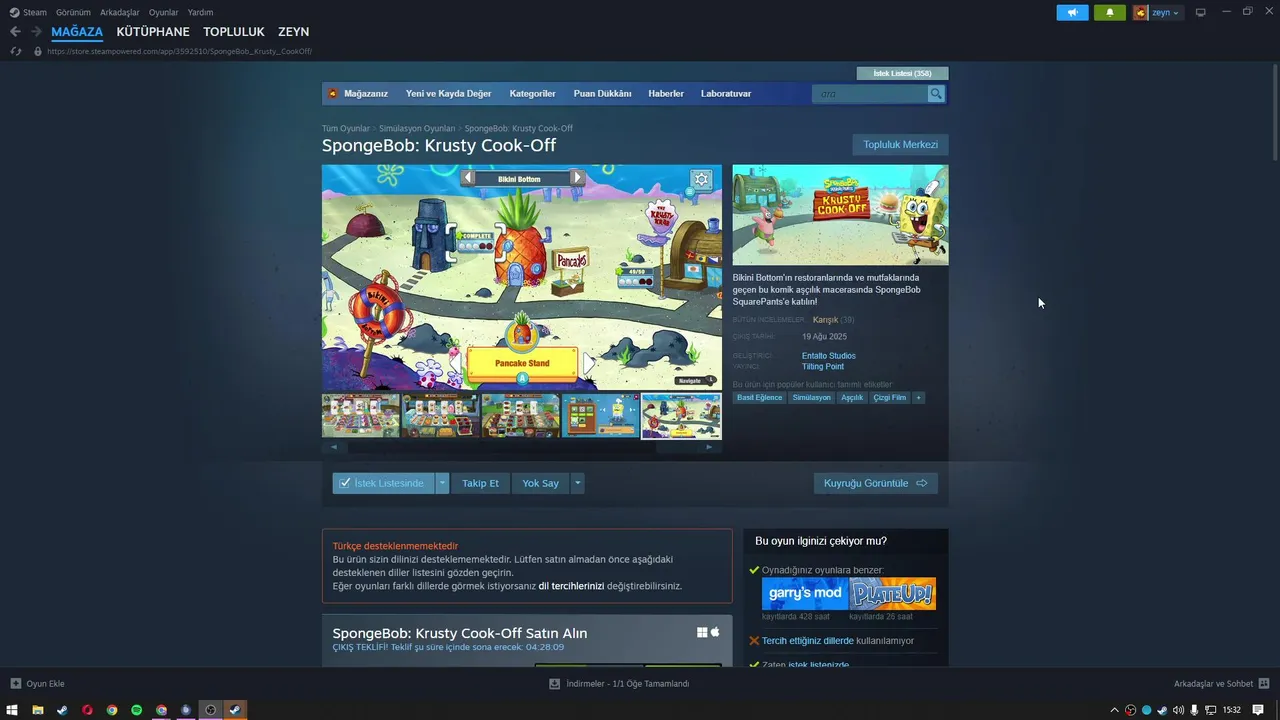Open the Laboratuvar tab
The height and width of the screenshot is (720, 1280).
tap(726, 94)
